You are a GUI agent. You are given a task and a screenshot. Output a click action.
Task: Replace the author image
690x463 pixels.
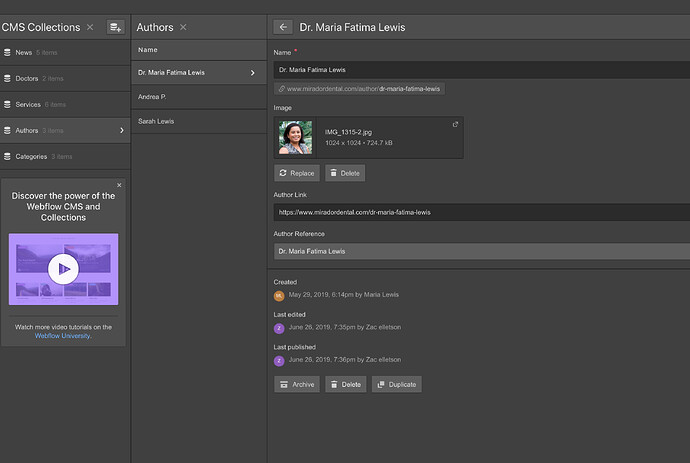click(x=296, y=173)
